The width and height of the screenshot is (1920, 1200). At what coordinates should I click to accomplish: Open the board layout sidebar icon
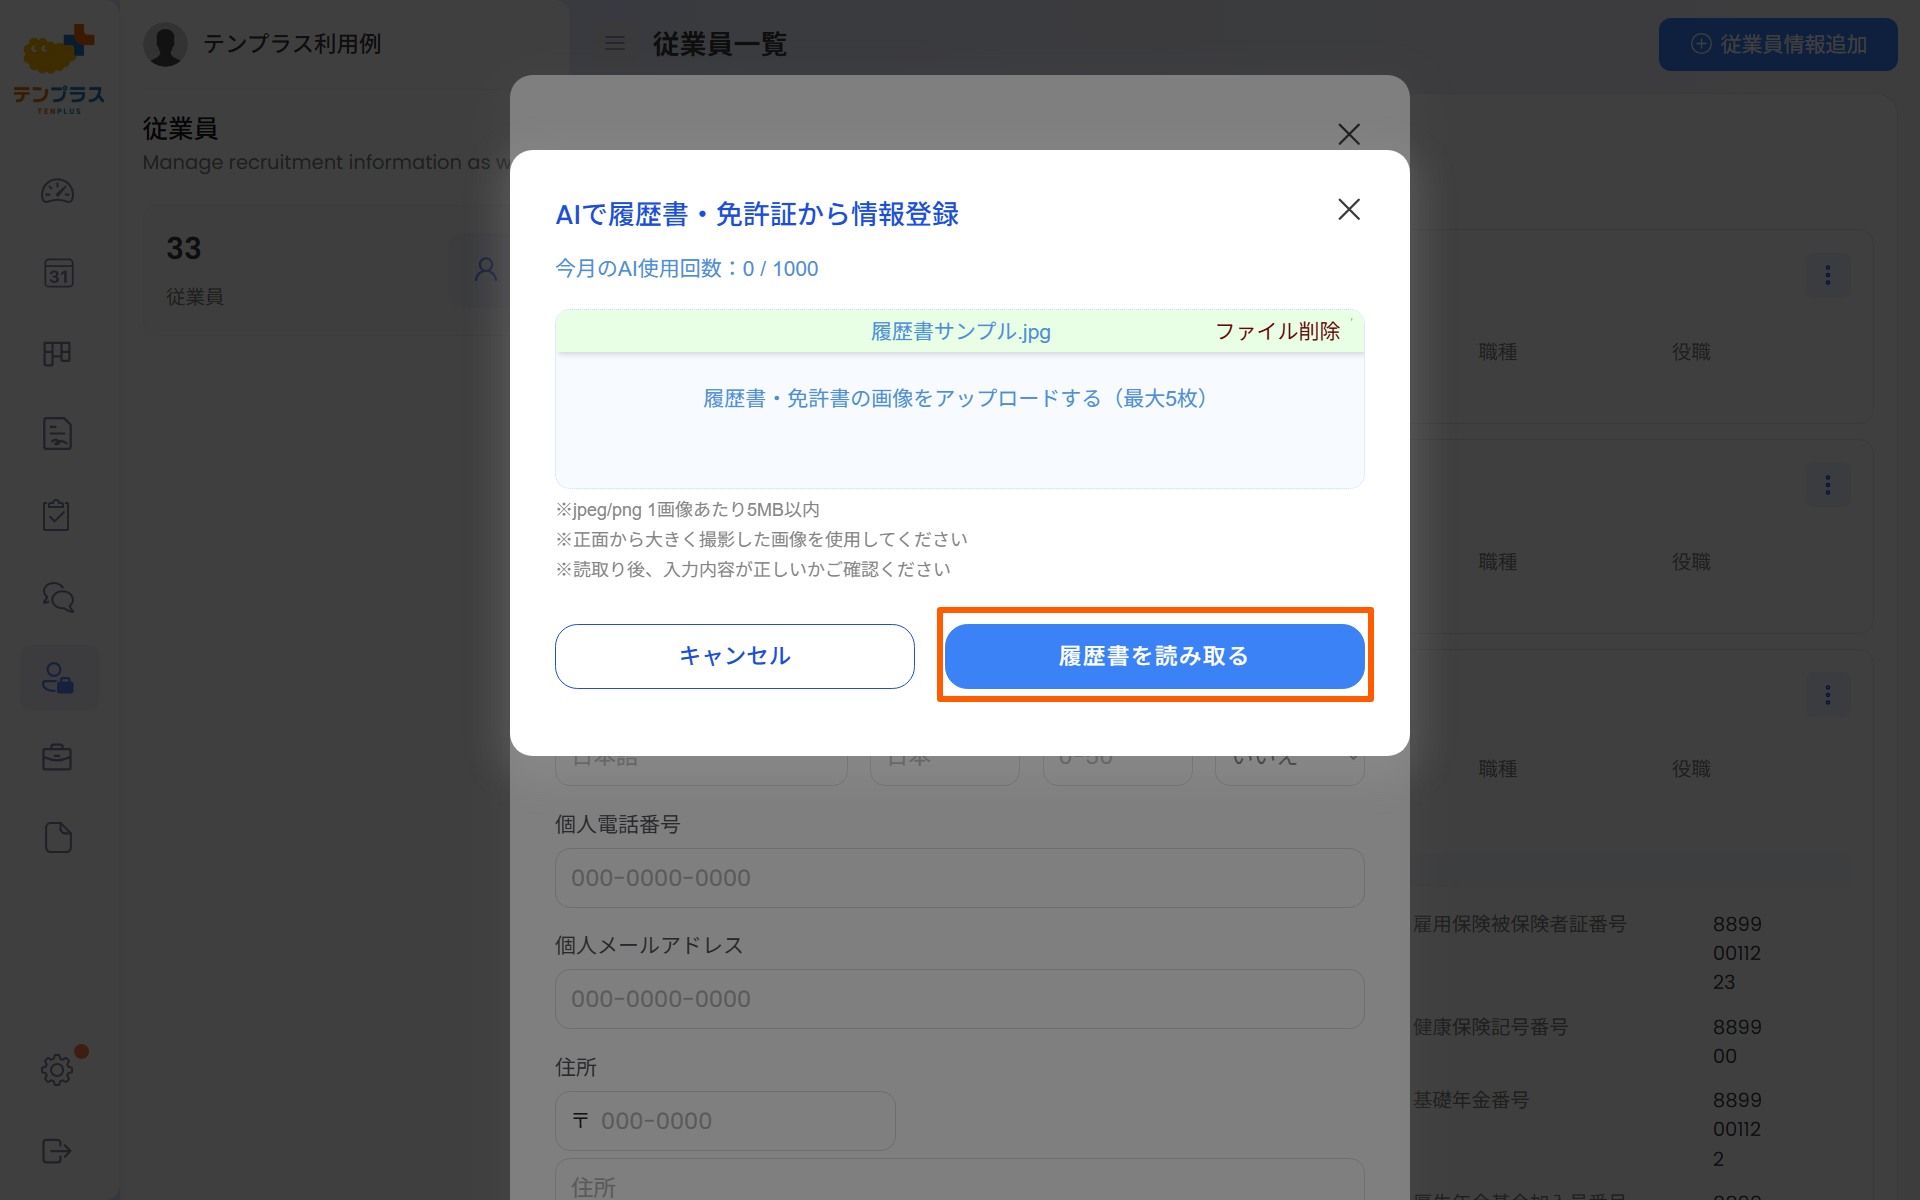(57, 353)
